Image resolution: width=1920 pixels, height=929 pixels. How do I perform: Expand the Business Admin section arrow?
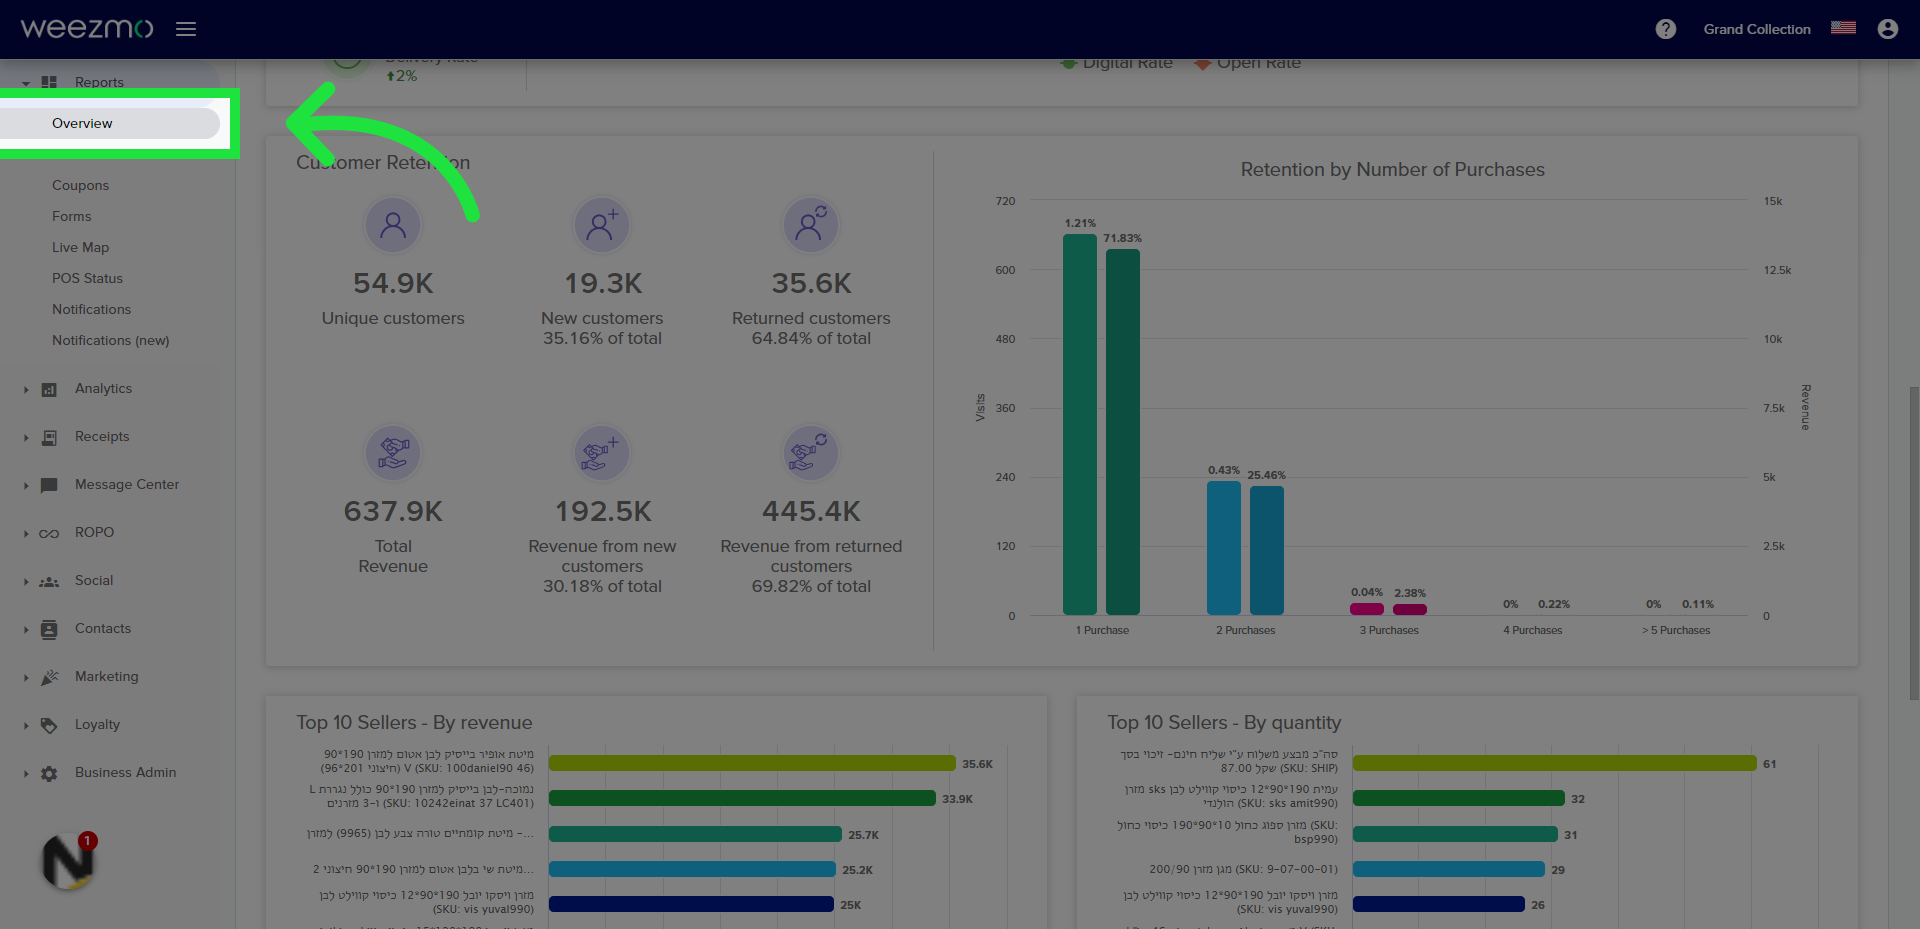coord(26,773)
